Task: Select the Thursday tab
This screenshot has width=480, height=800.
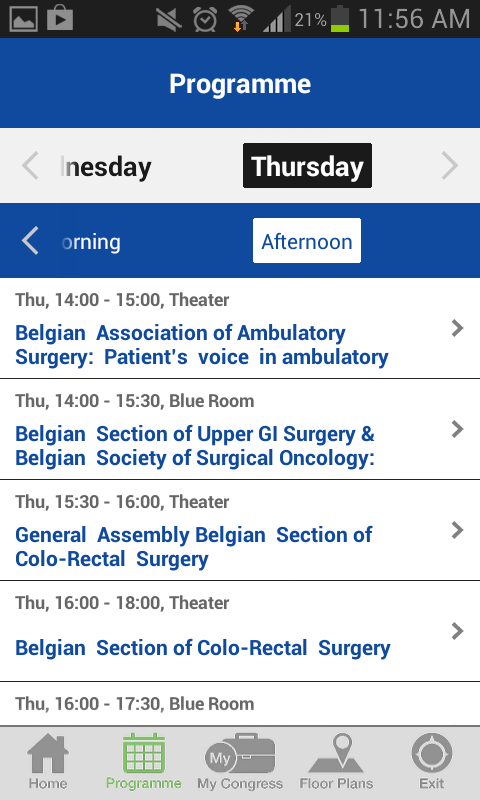Action: [307, 166]
